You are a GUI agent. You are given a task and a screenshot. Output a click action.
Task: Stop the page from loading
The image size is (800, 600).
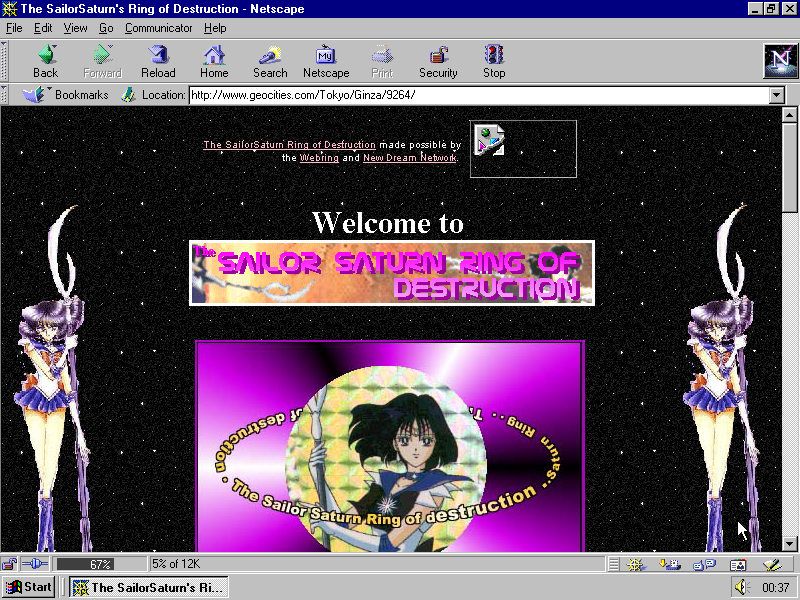tap(494, 61)
